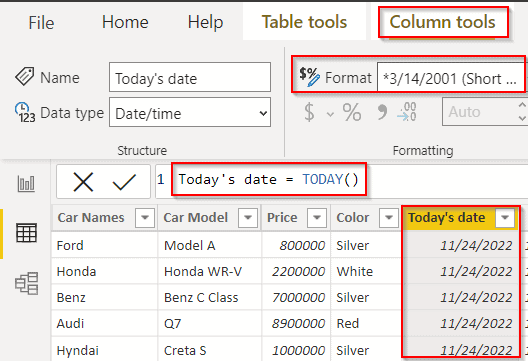The height and width of the screenshot is (361, 528).
Task: Open Color column filter dropdown
Action: [x=389, y=218]
